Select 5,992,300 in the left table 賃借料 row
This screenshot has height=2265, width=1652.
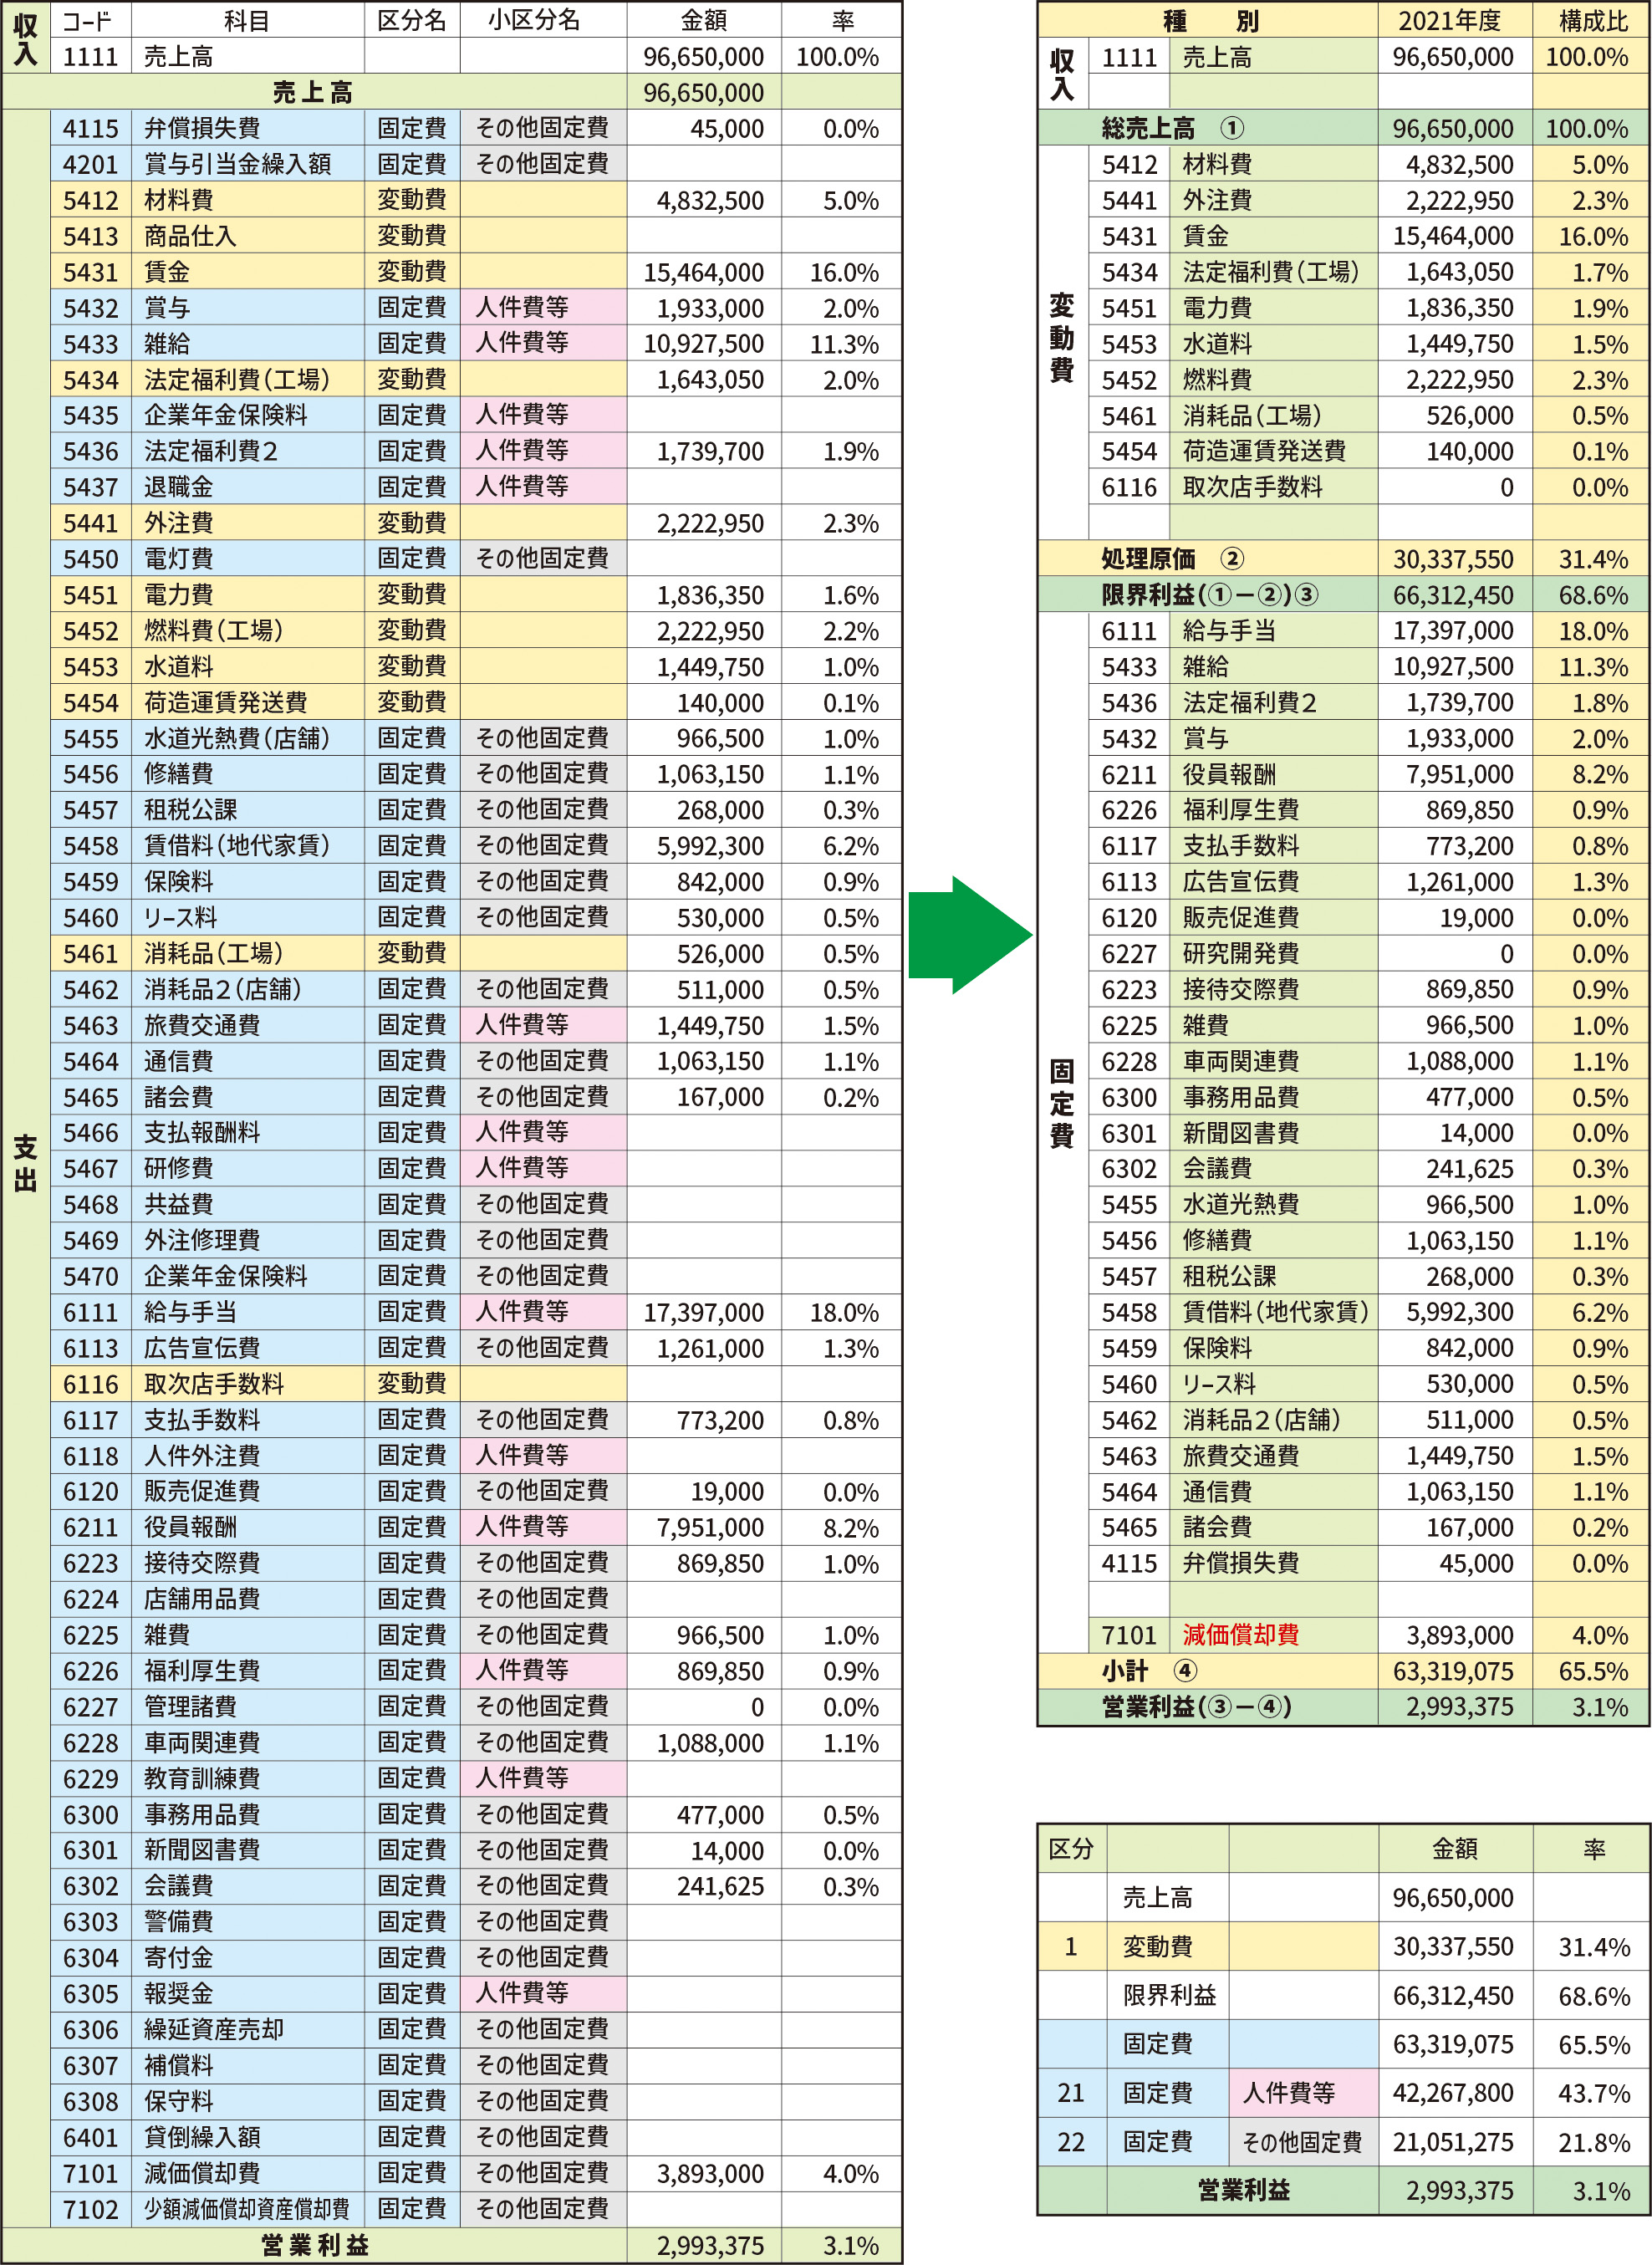click(704, 846)
